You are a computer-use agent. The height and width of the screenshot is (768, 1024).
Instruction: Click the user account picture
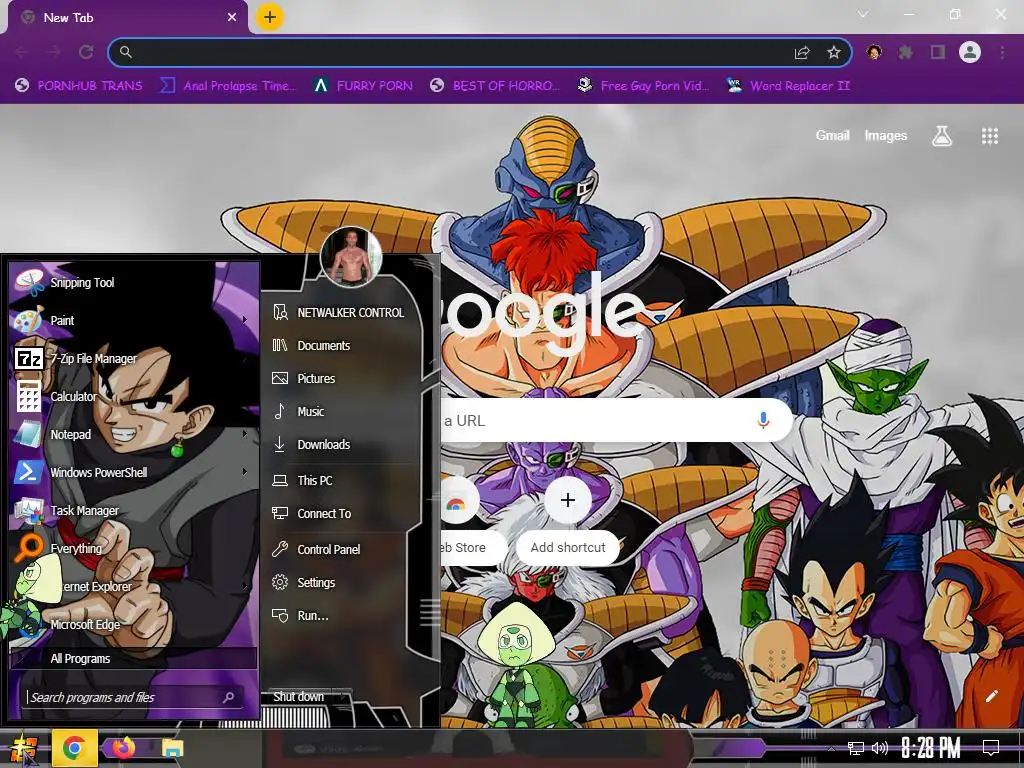[351, 257]
